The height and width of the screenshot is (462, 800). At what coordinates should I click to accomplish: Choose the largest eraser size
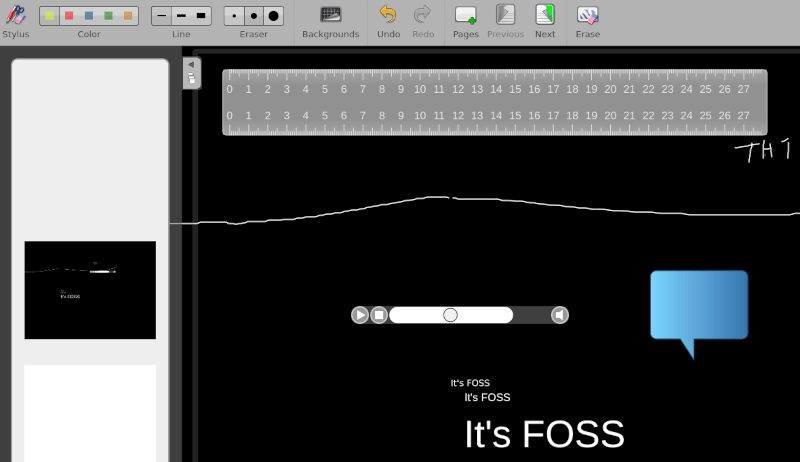[273, 16]
